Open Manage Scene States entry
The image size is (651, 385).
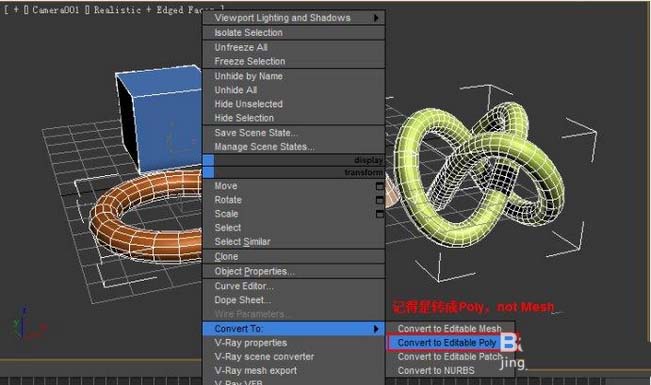click(x=294, y=147)
